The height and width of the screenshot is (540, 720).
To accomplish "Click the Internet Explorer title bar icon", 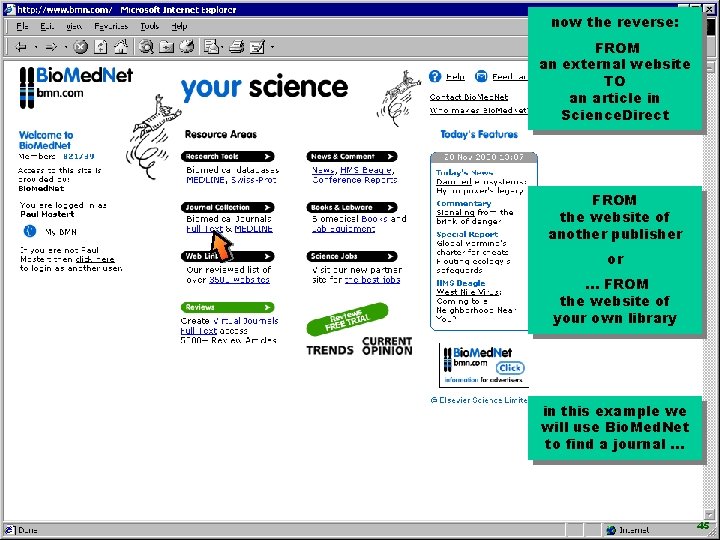I will (x=9, y=9).
